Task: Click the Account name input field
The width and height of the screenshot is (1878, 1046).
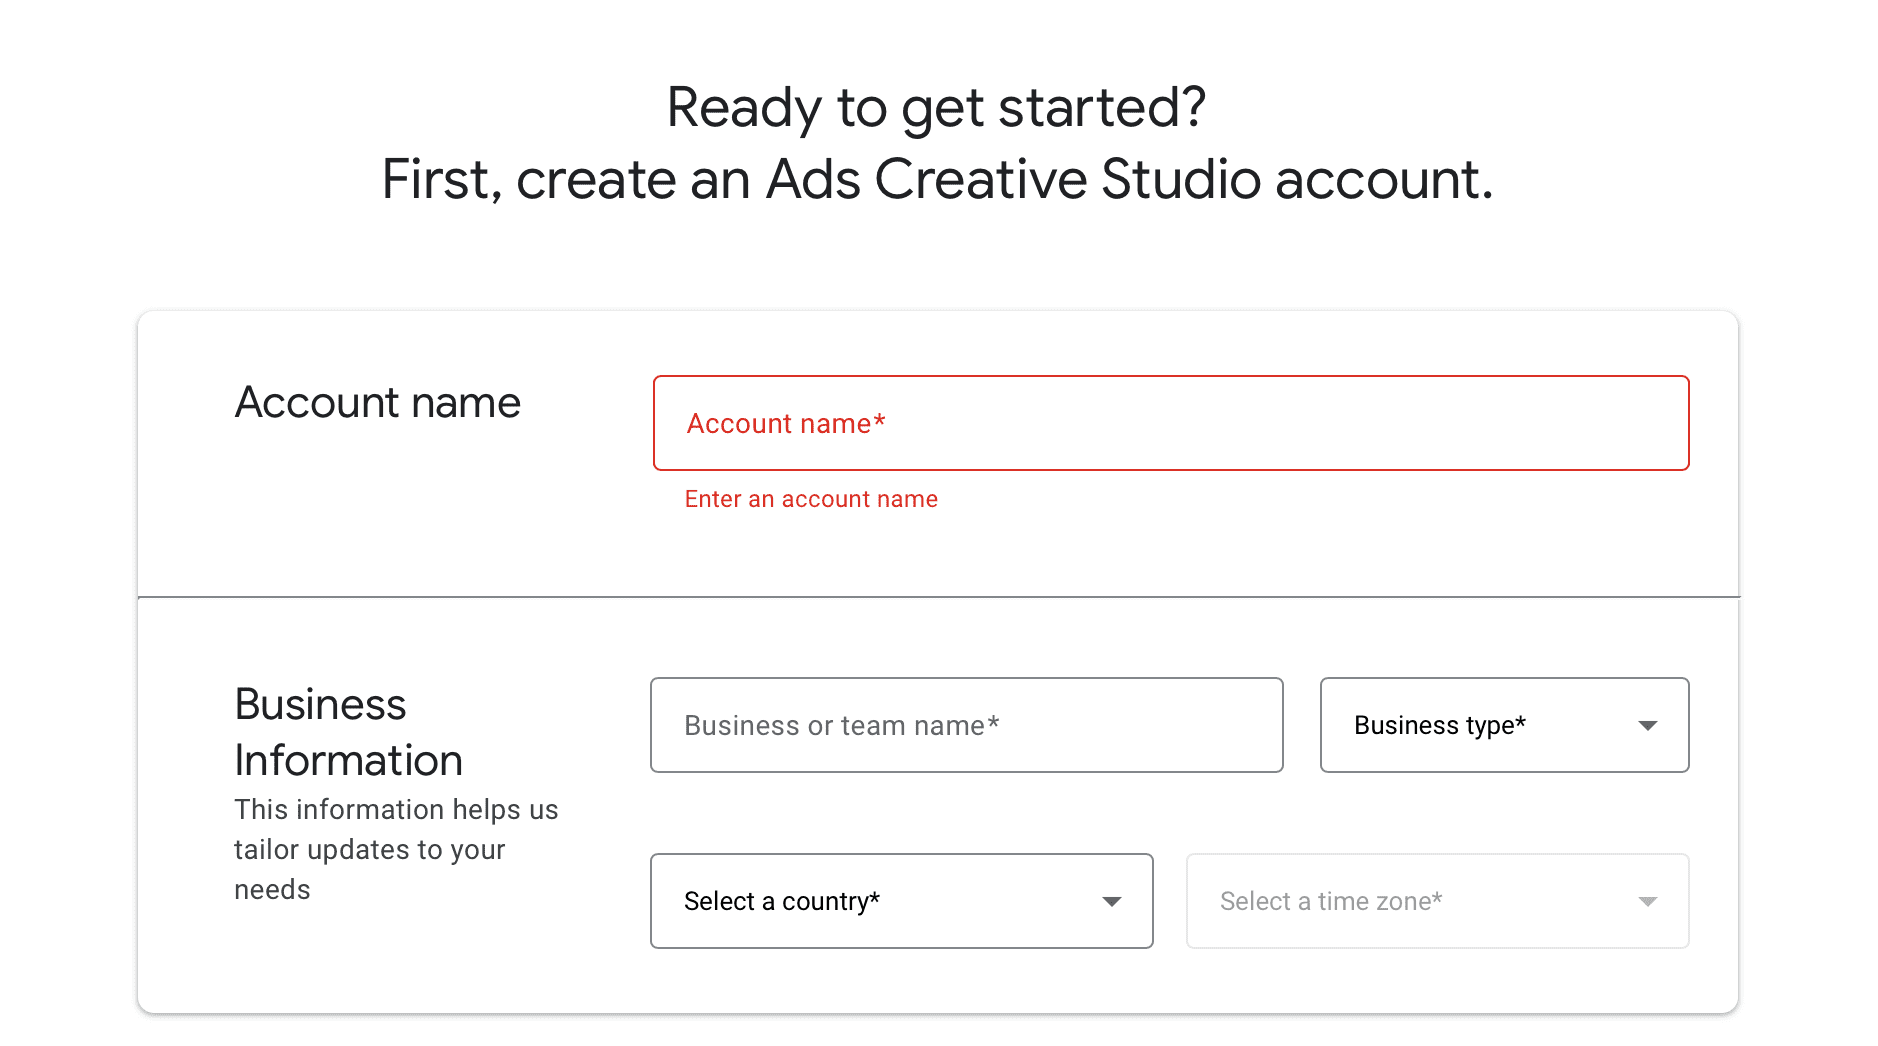Action: (1171, 423)
